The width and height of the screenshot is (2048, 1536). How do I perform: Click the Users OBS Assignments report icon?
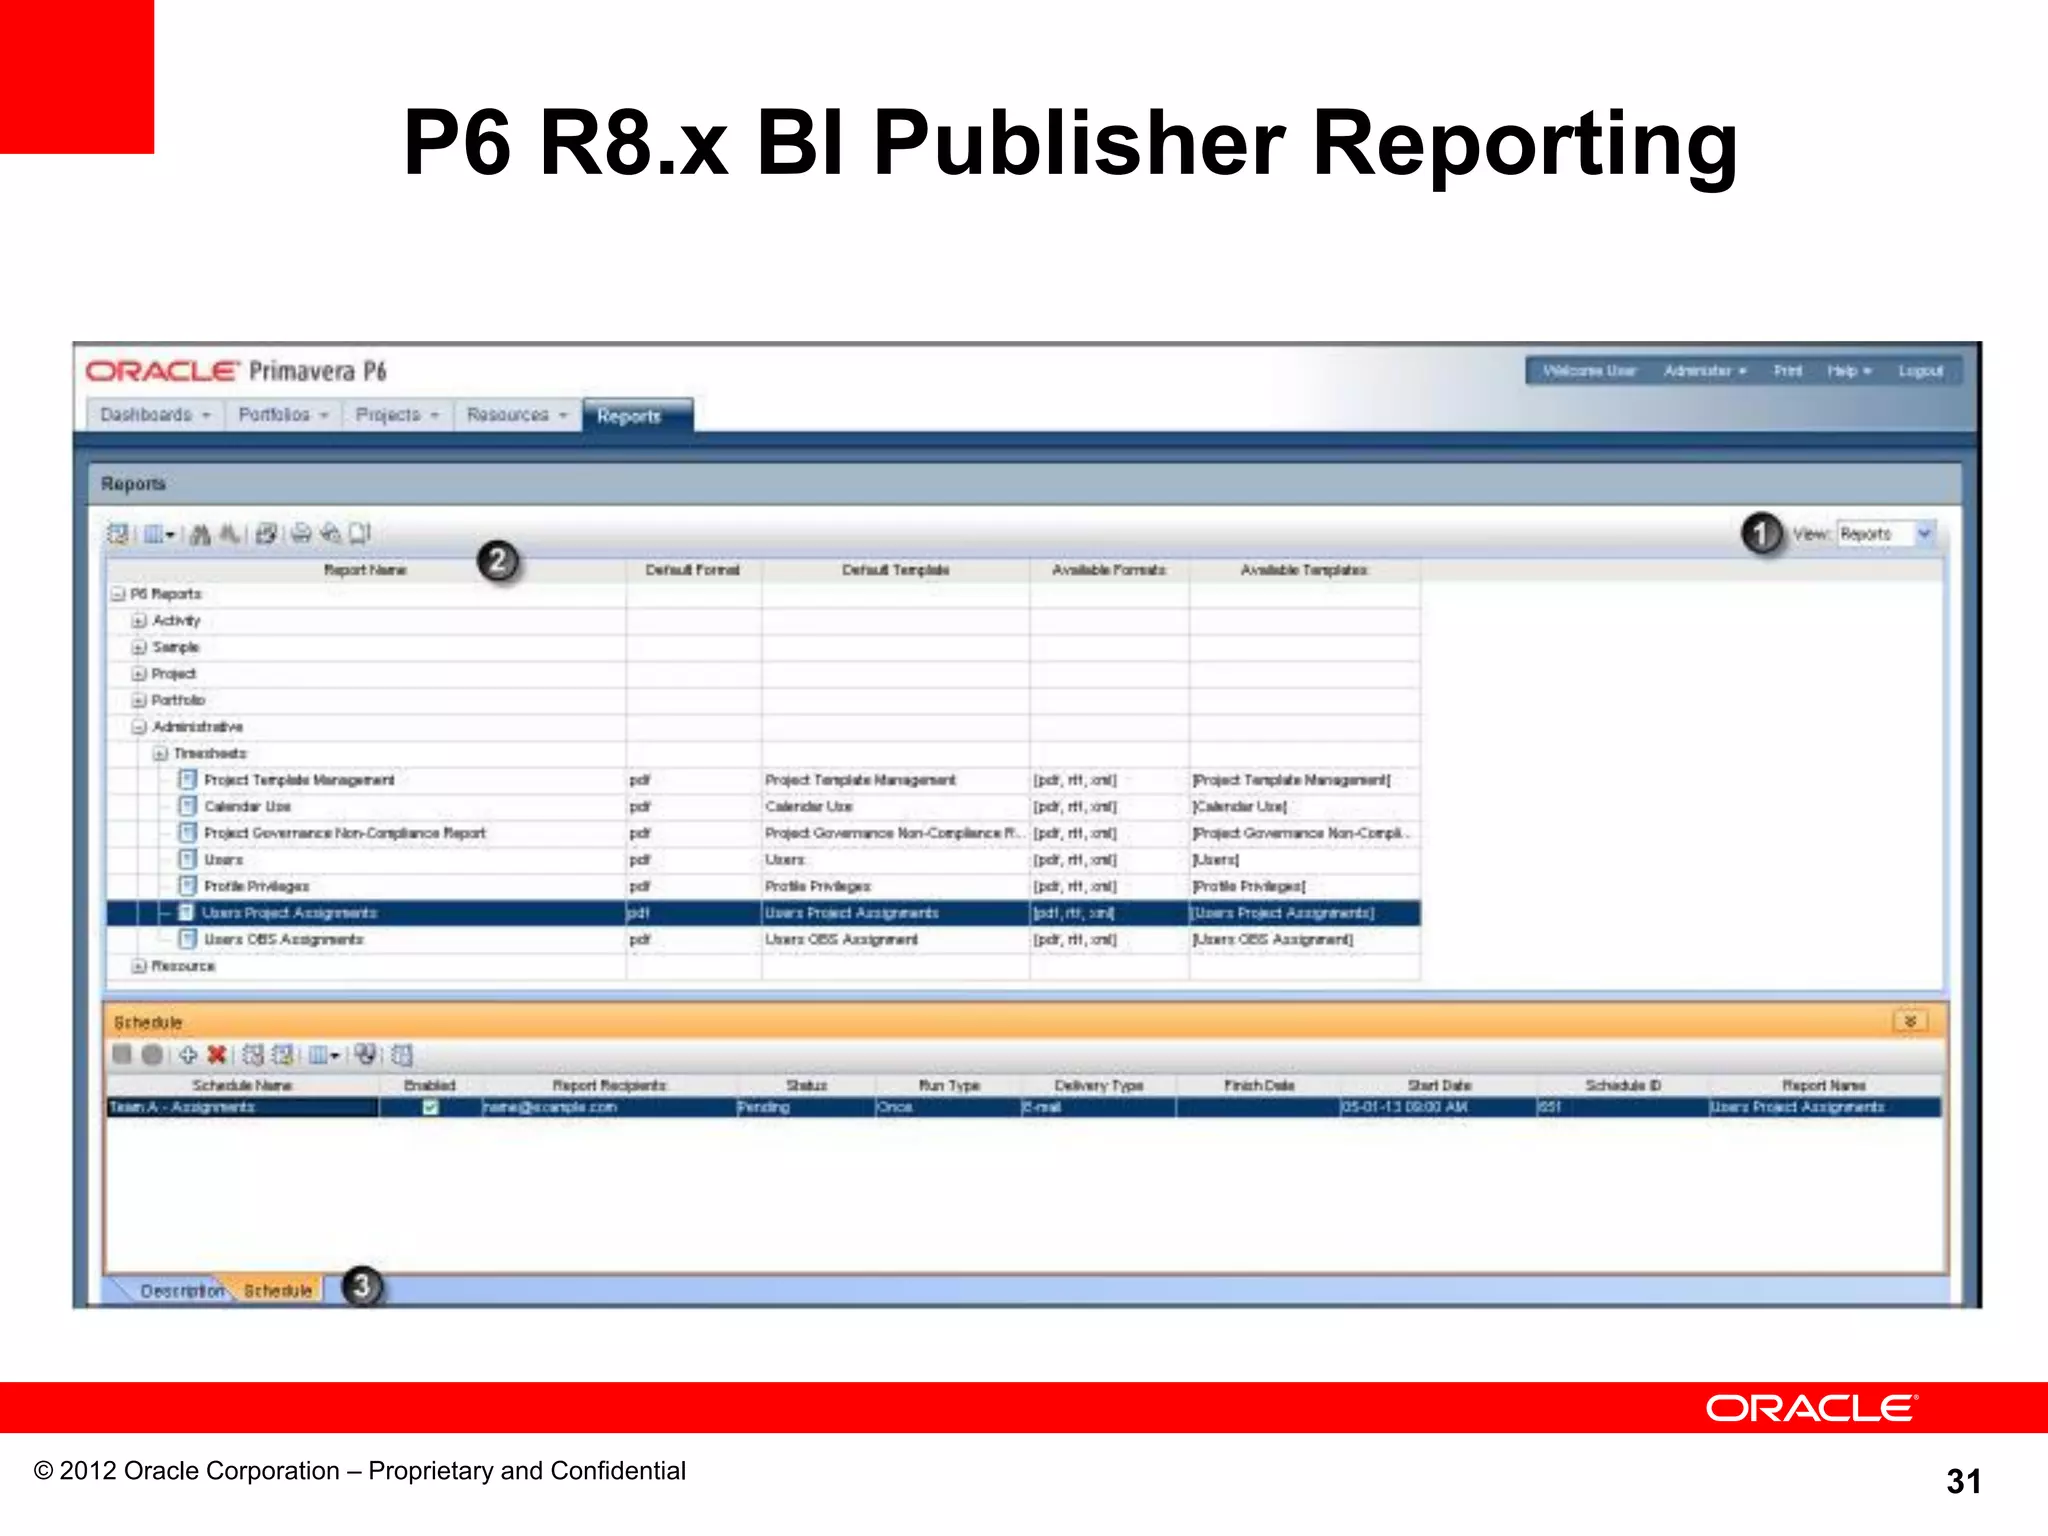click(x=187, y=939)
